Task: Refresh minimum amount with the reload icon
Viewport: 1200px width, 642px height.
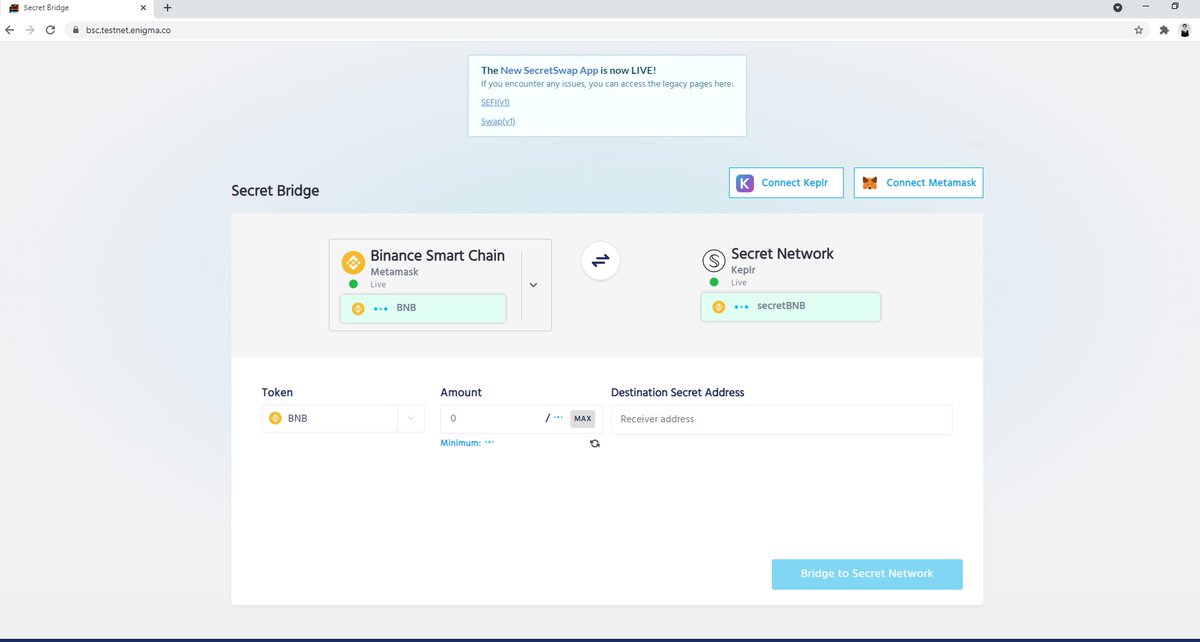Action: click(595, 443)
